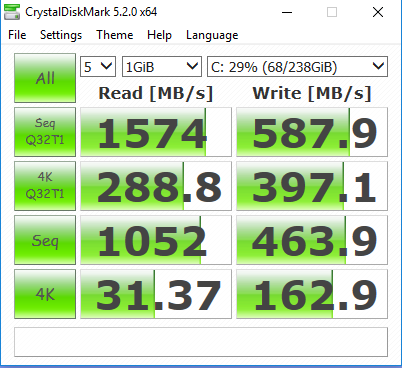402x368 pixels.
Task: Start the Seq Q32T1 test
Action: coord(45,132)
